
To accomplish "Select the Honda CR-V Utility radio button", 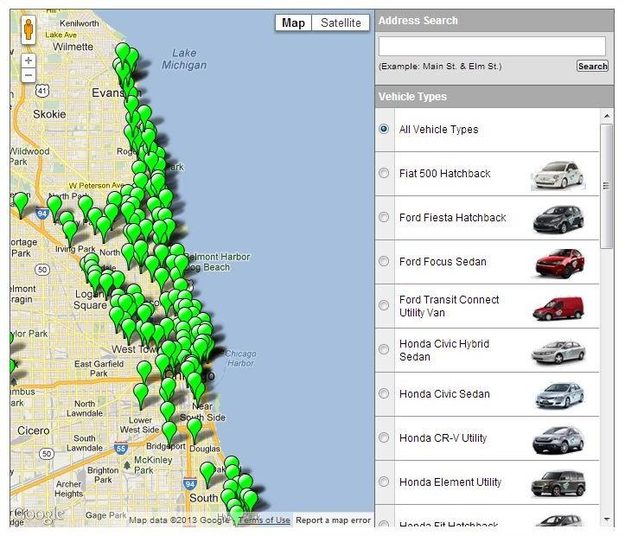I will coord(384,438).
